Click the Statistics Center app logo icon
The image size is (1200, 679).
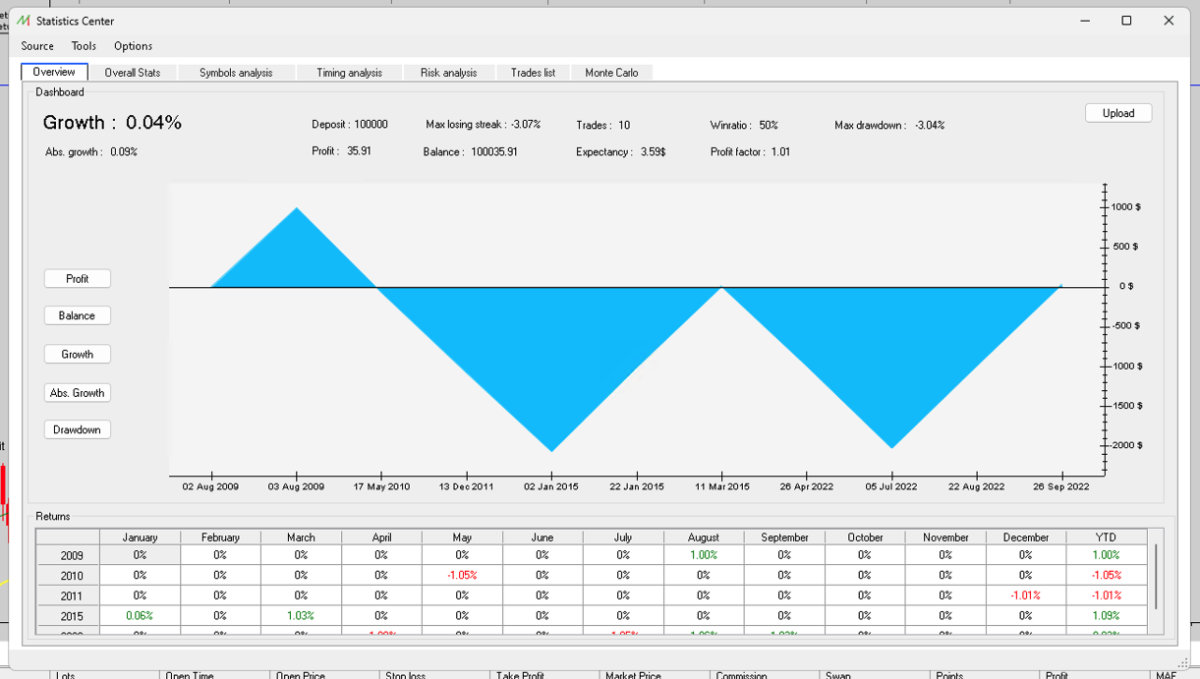tap(24, 21)
